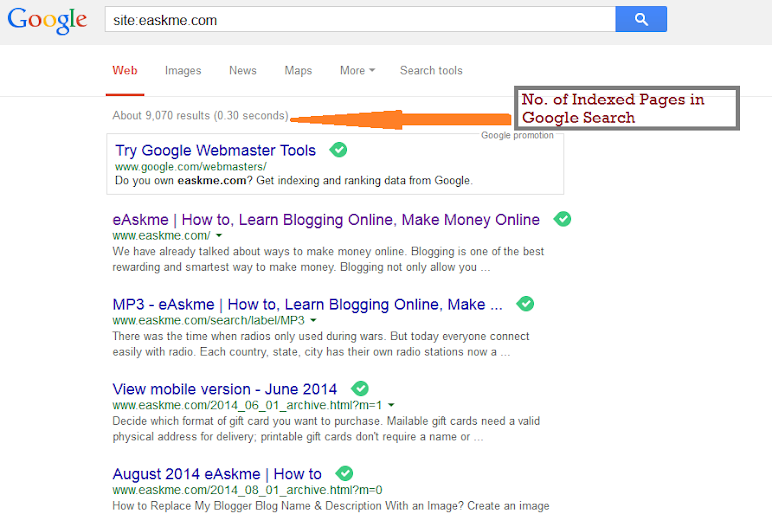This screenshot has width=772, height=514.
Task: Click snippet 'How to Replace My Blogger Blog Name'
Action: click(x=331, y=506)
